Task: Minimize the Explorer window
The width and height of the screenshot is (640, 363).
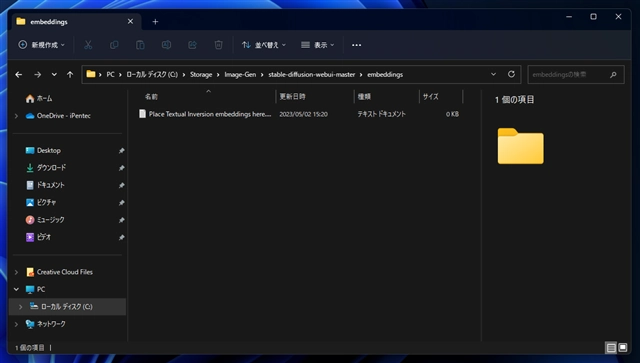Action: pyautogui.click(x=569, y=17)
